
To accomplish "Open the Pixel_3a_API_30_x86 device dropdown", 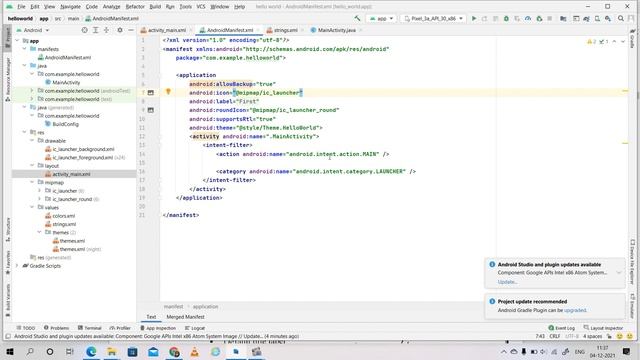I will point(433,18).
